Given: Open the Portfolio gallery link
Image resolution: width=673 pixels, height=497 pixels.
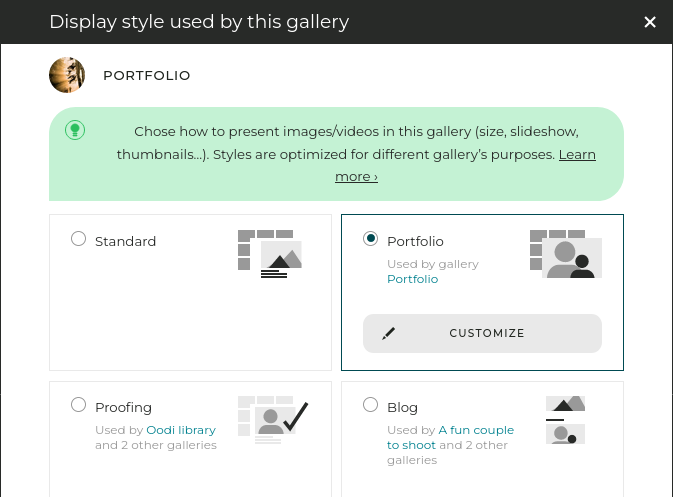Looking at the screenshot, I should (x=412, y=279).
